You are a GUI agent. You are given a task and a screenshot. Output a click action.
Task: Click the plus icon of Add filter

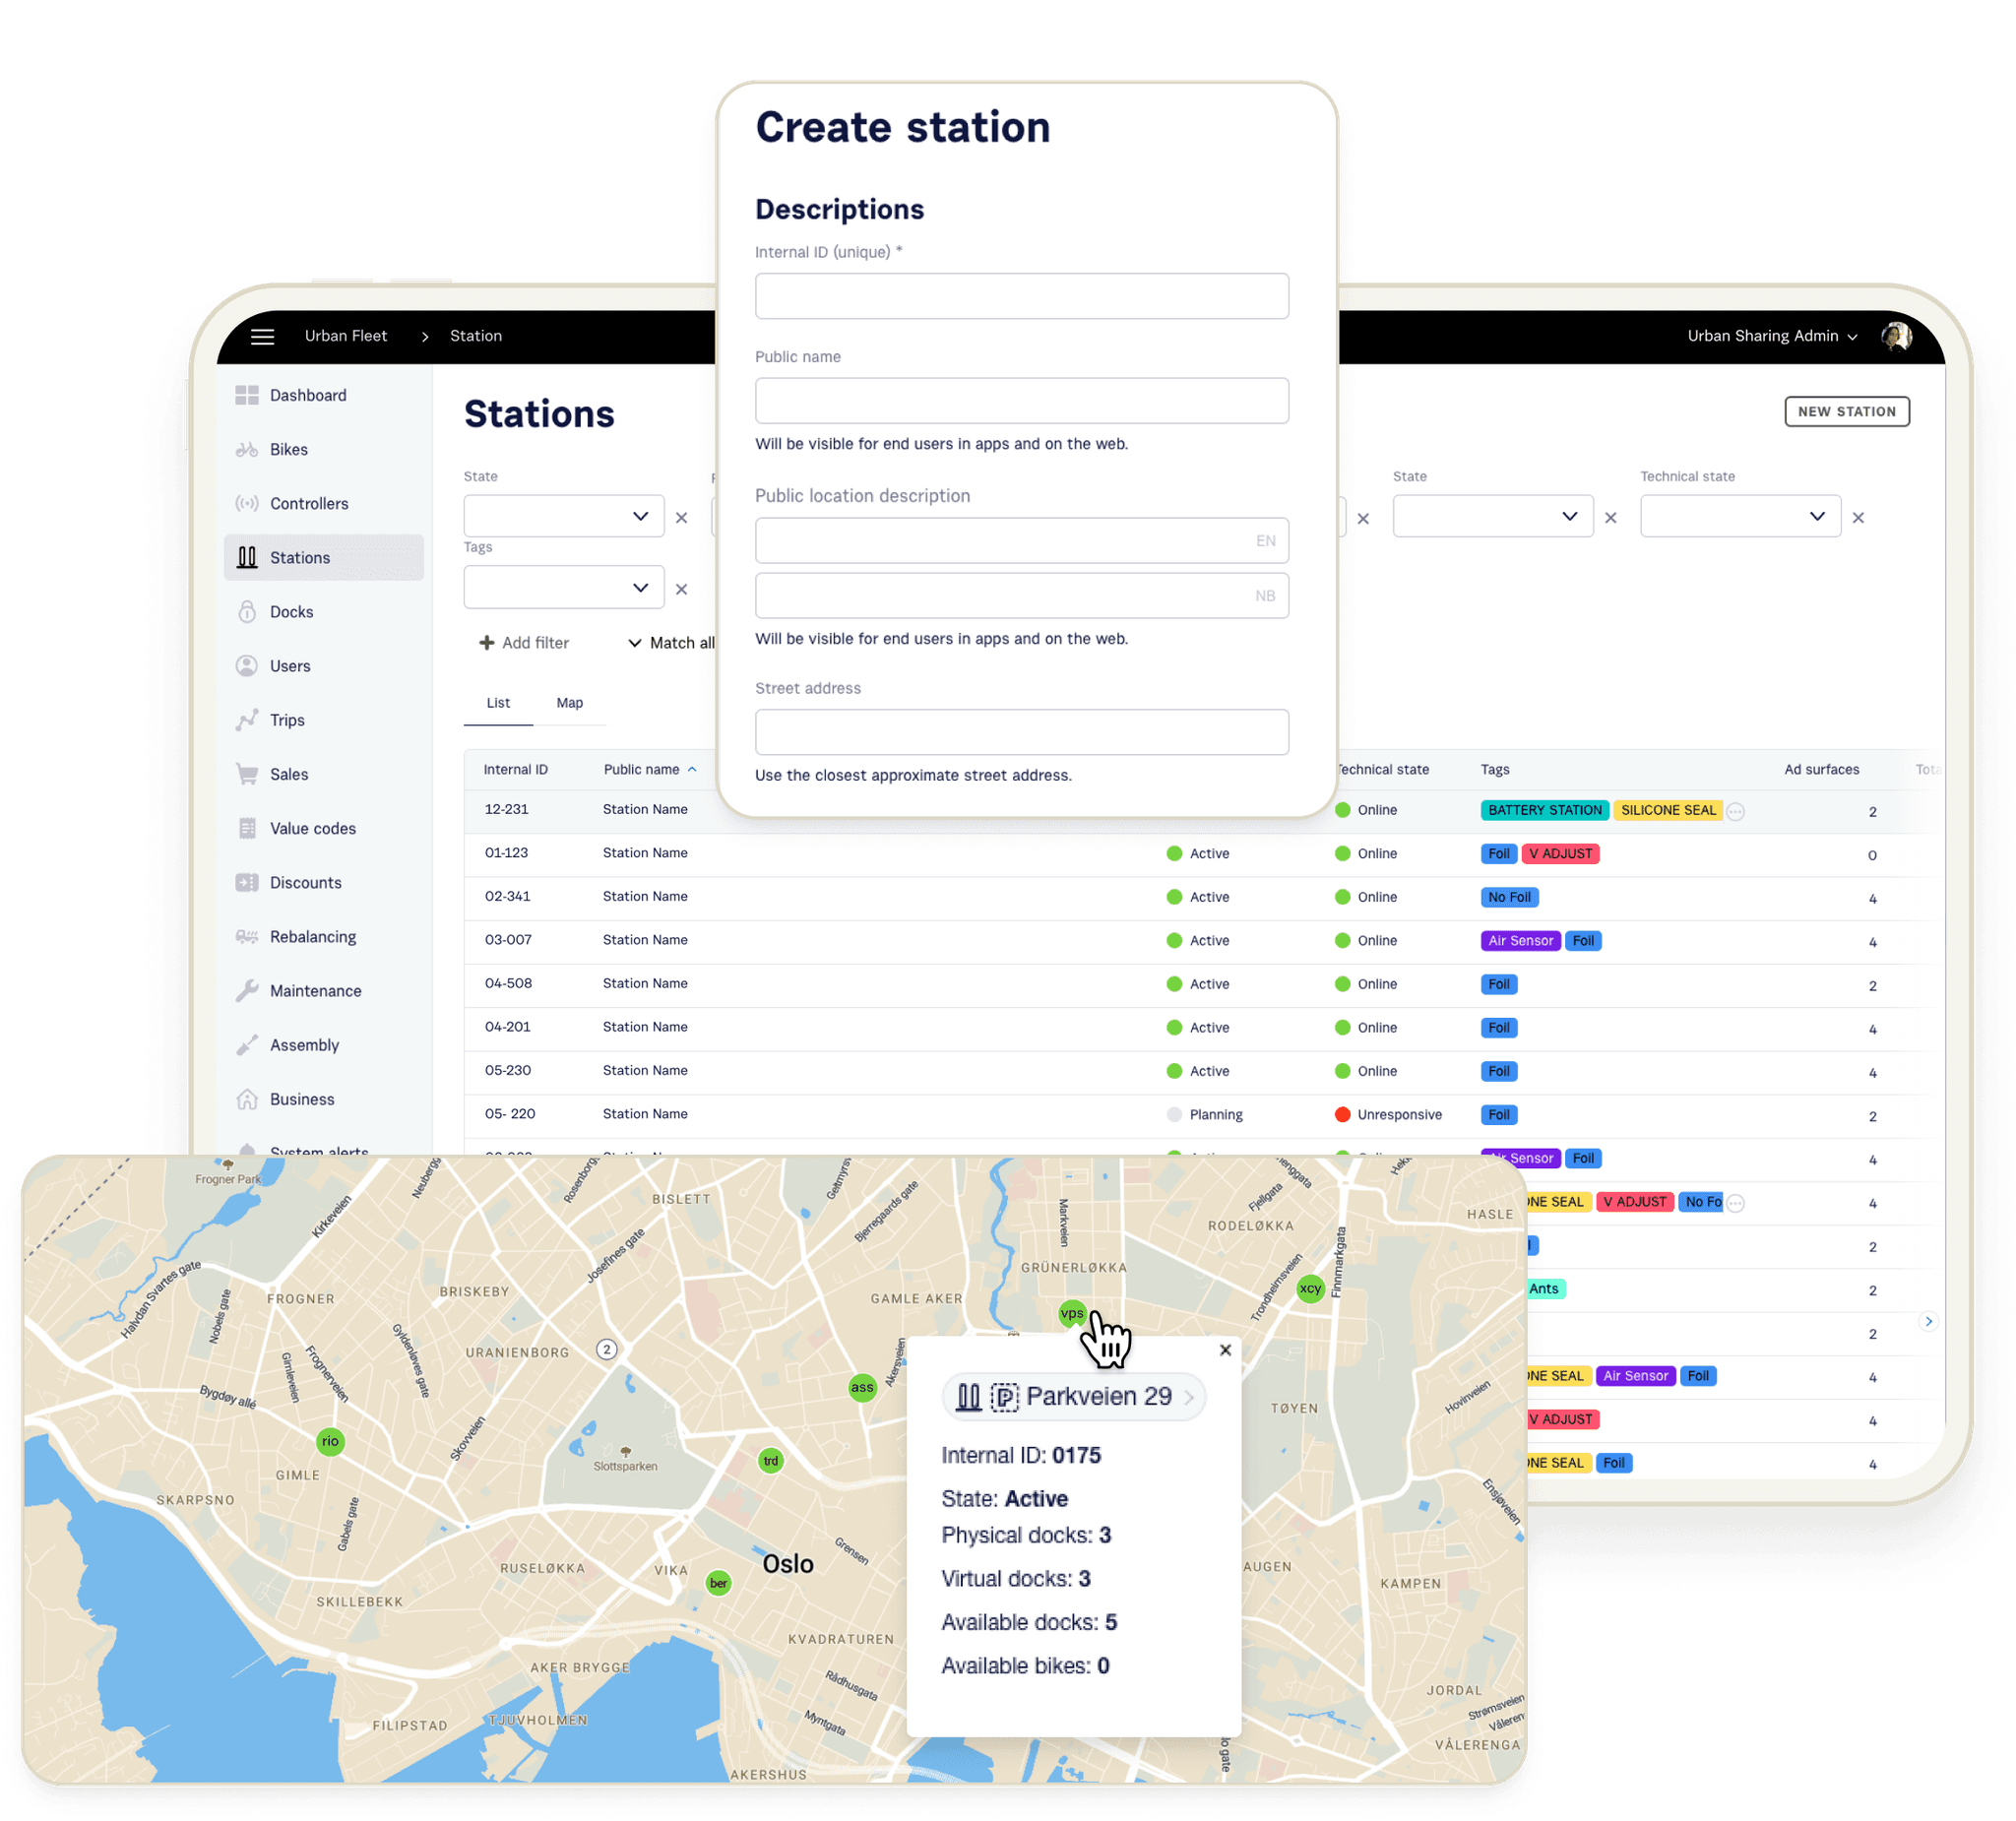tap(487, 642)
